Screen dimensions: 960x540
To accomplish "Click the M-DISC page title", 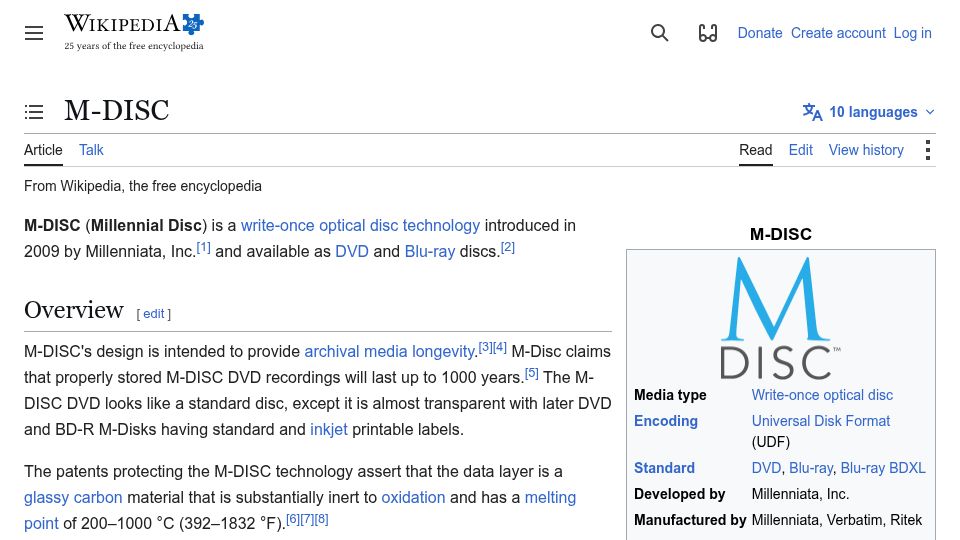I will tap(117, 111).
